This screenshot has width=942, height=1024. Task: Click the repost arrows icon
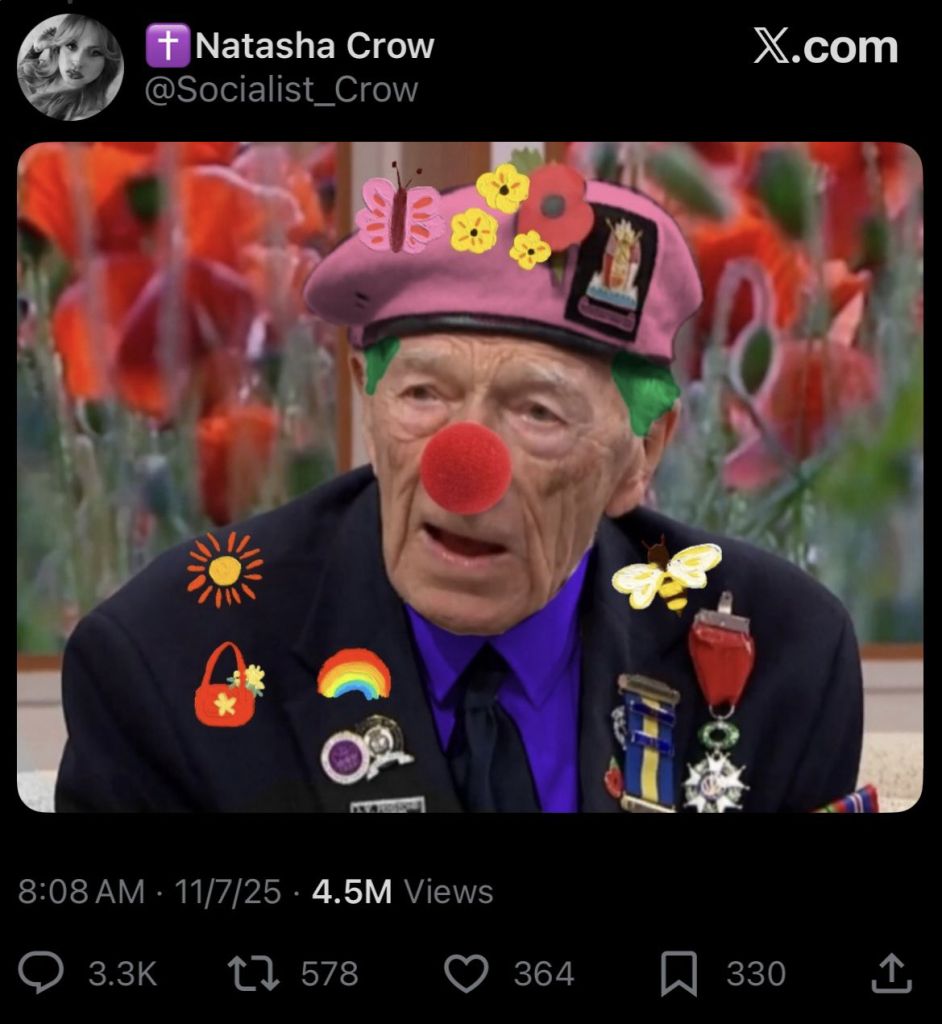coord(253,973)
